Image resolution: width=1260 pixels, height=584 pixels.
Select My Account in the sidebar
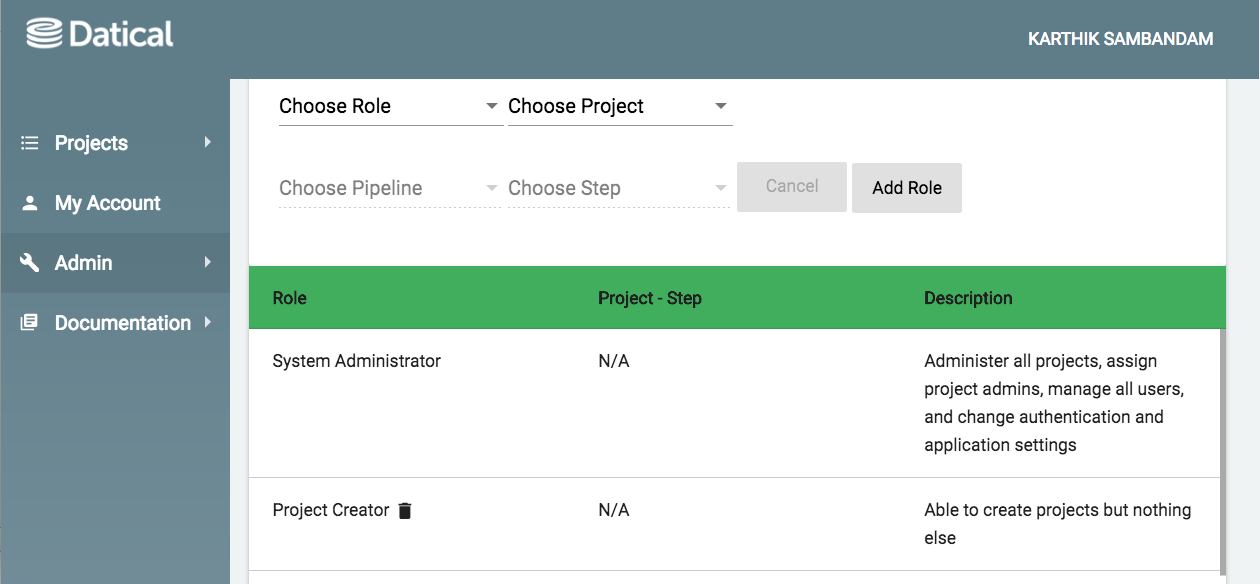(x=108, y=203)
